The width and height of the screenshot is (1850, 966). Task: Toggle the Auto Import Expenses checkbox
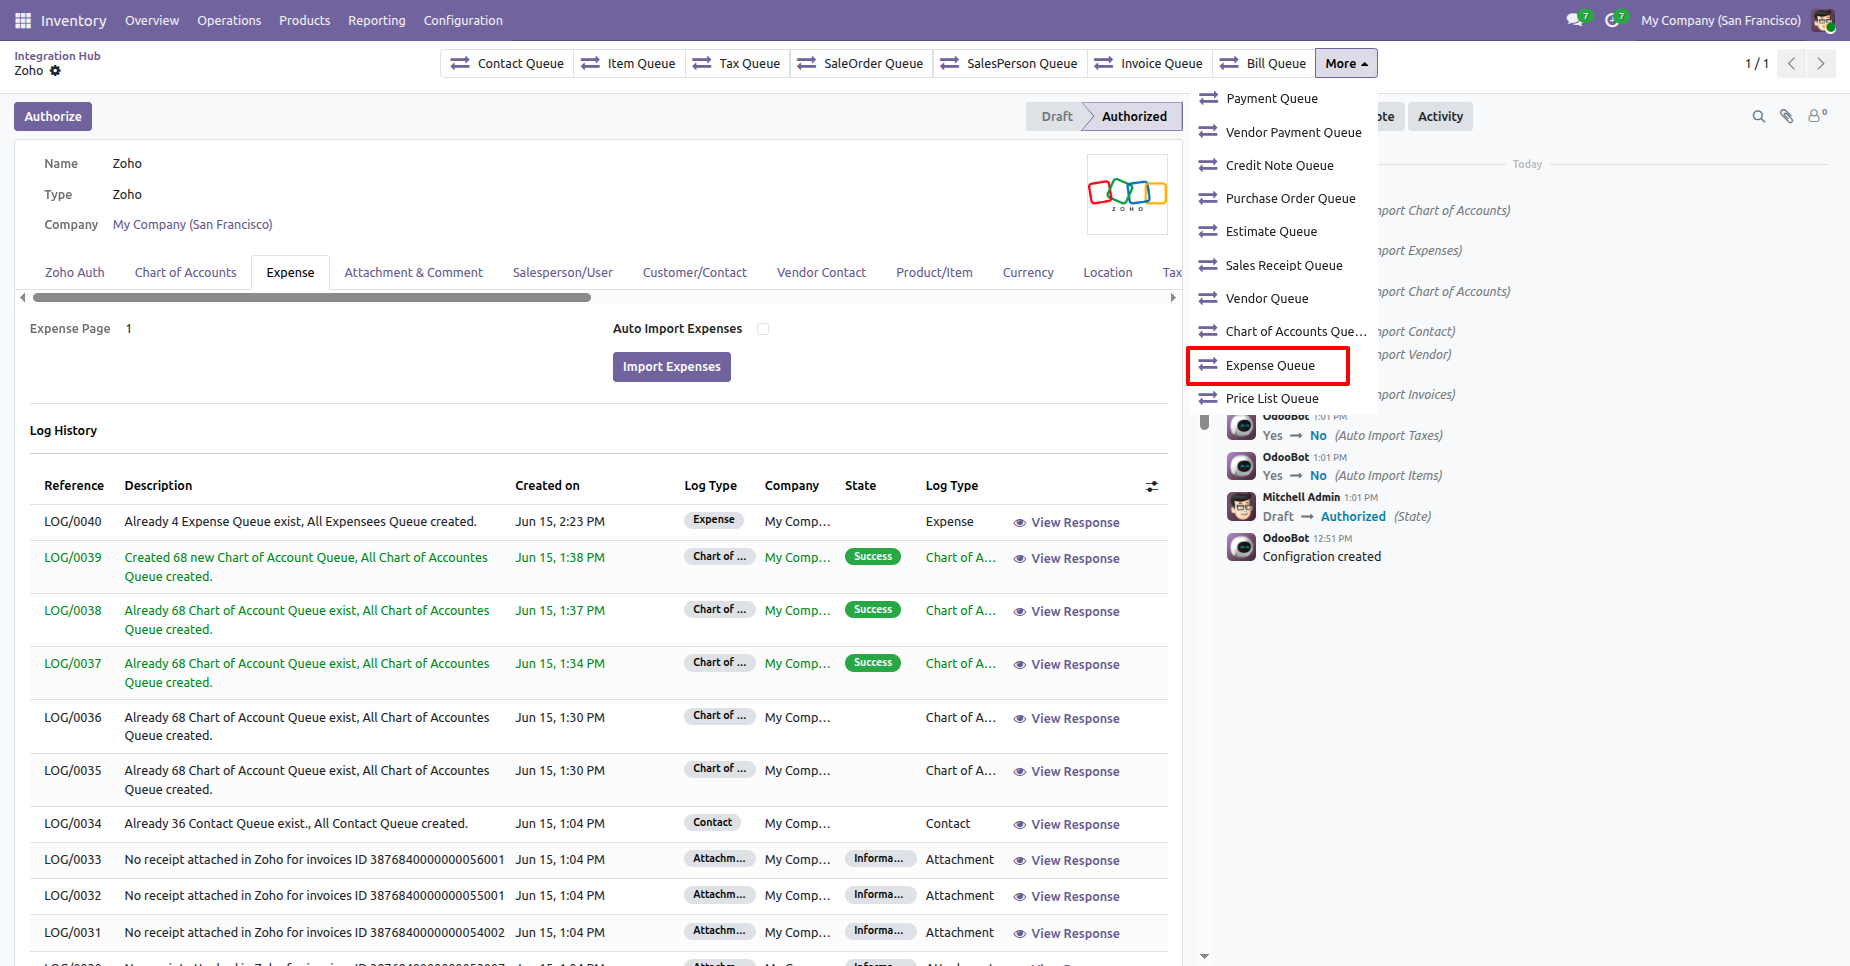coord(763,329)
